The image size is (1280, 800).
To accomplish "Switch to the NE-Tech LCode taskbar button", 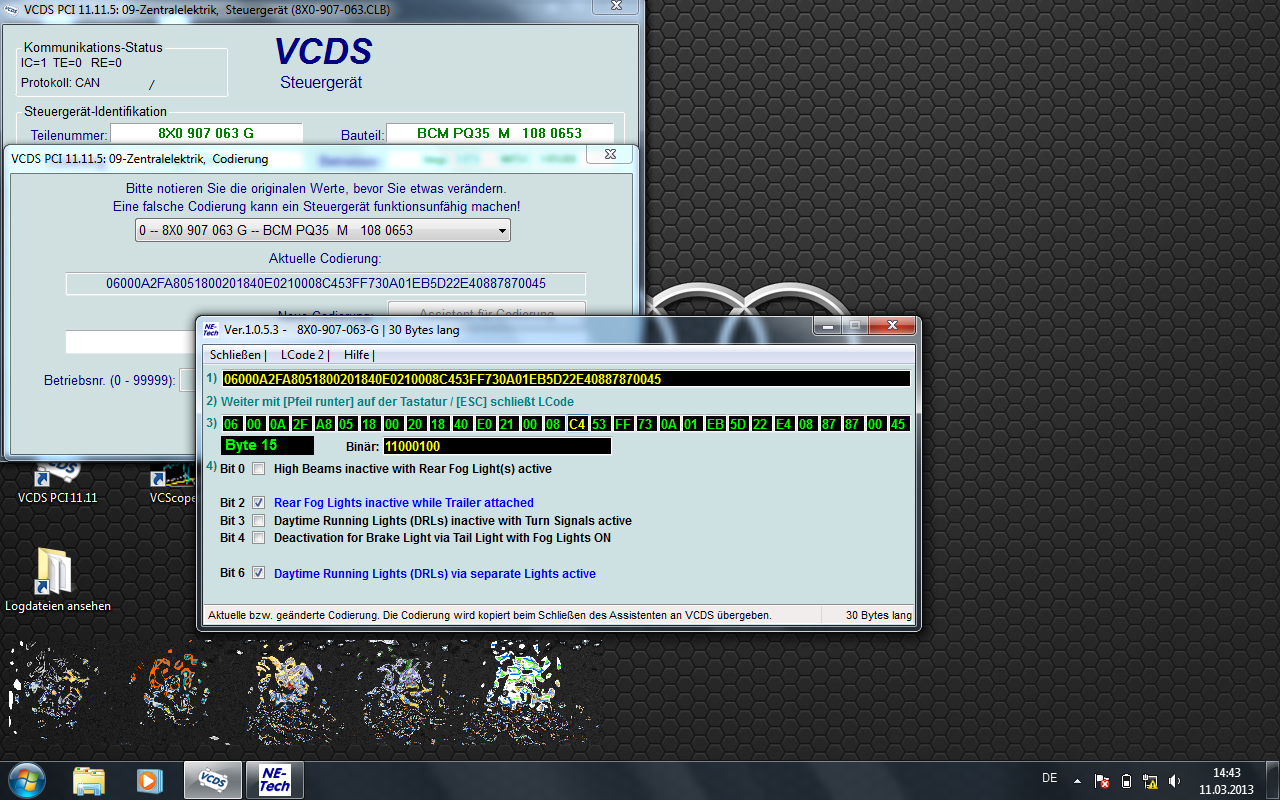I will (x=274, y=780).
